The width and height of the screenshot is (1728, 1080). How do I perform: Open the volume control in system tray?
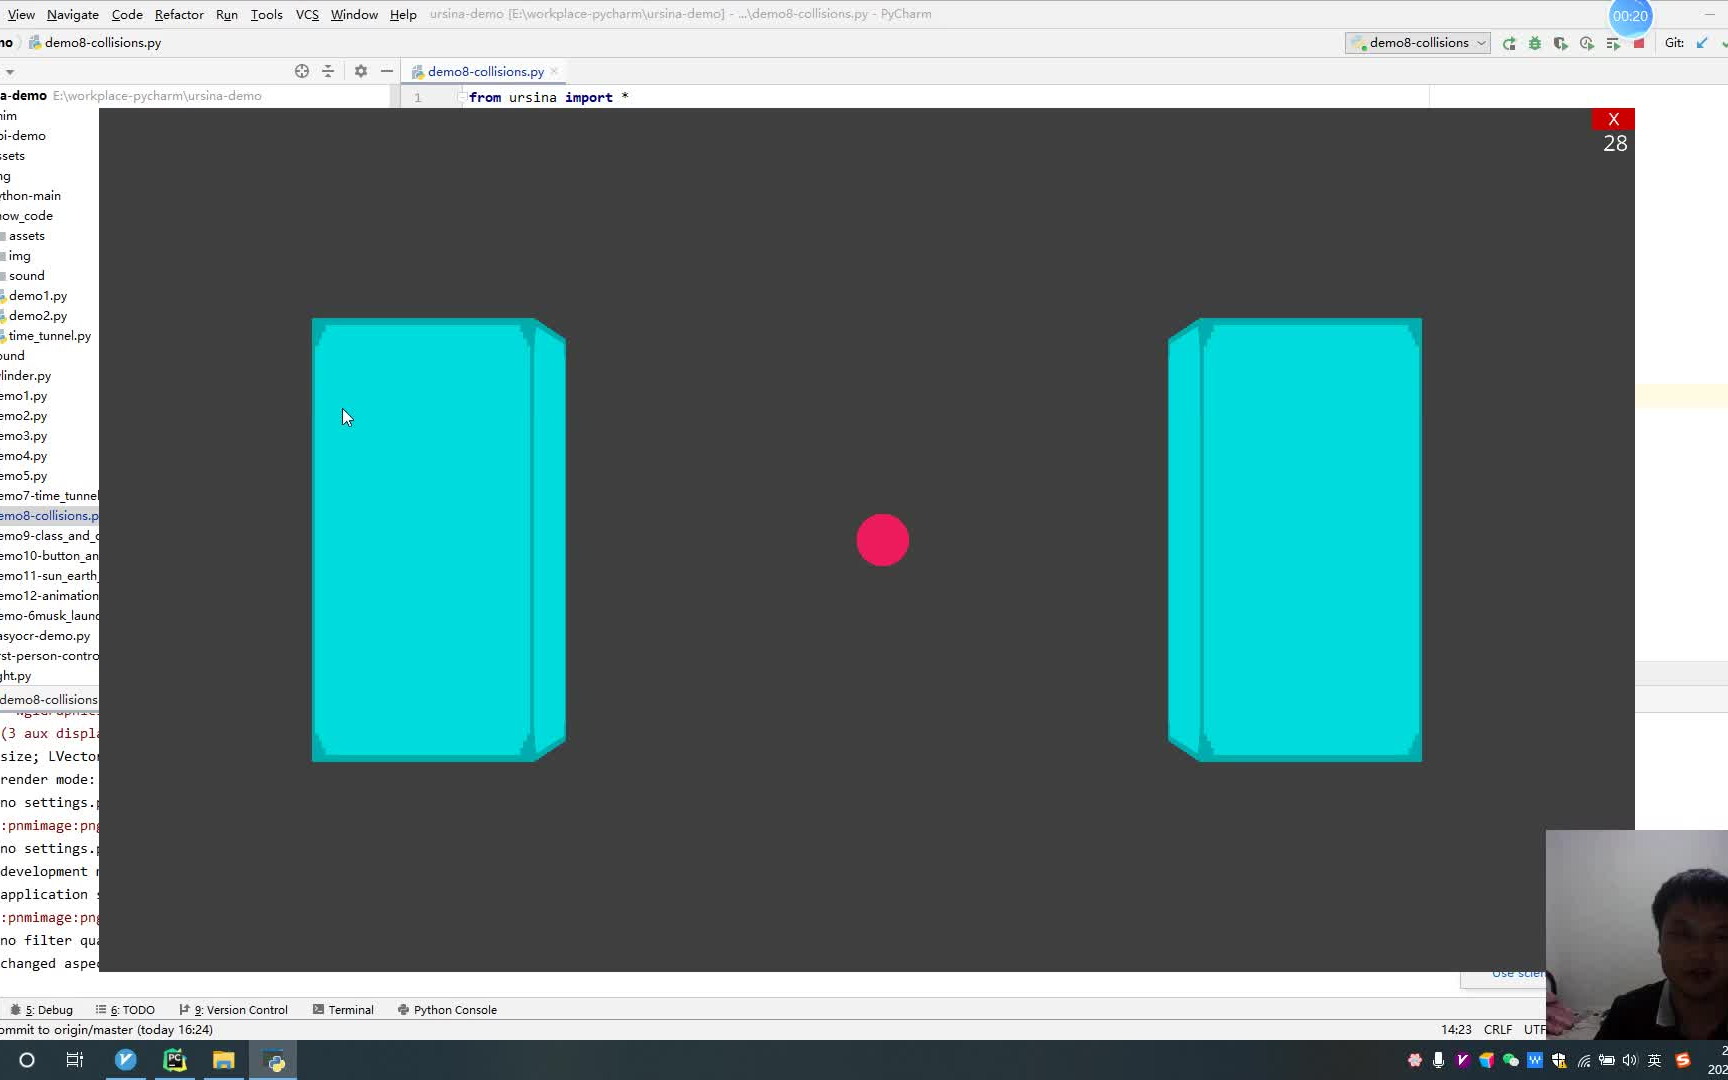tap(1630, 1060)
